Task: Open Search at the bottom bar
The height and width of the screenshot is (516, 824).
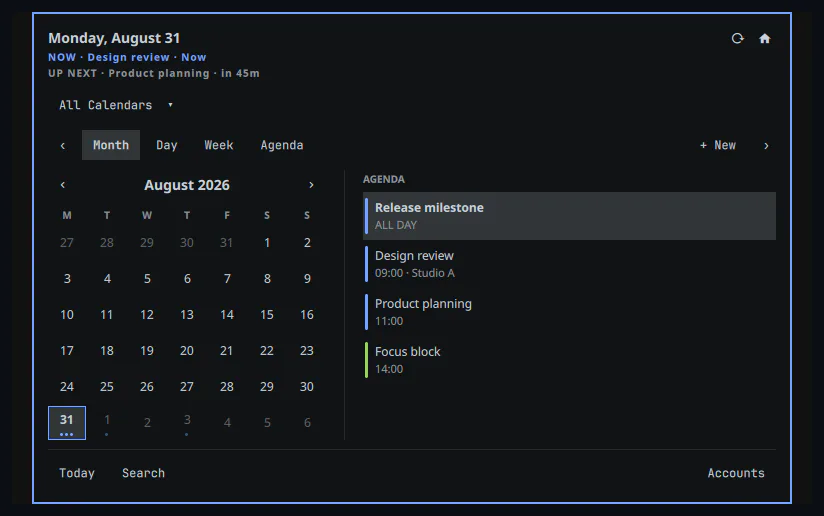Action: (143, 473)
